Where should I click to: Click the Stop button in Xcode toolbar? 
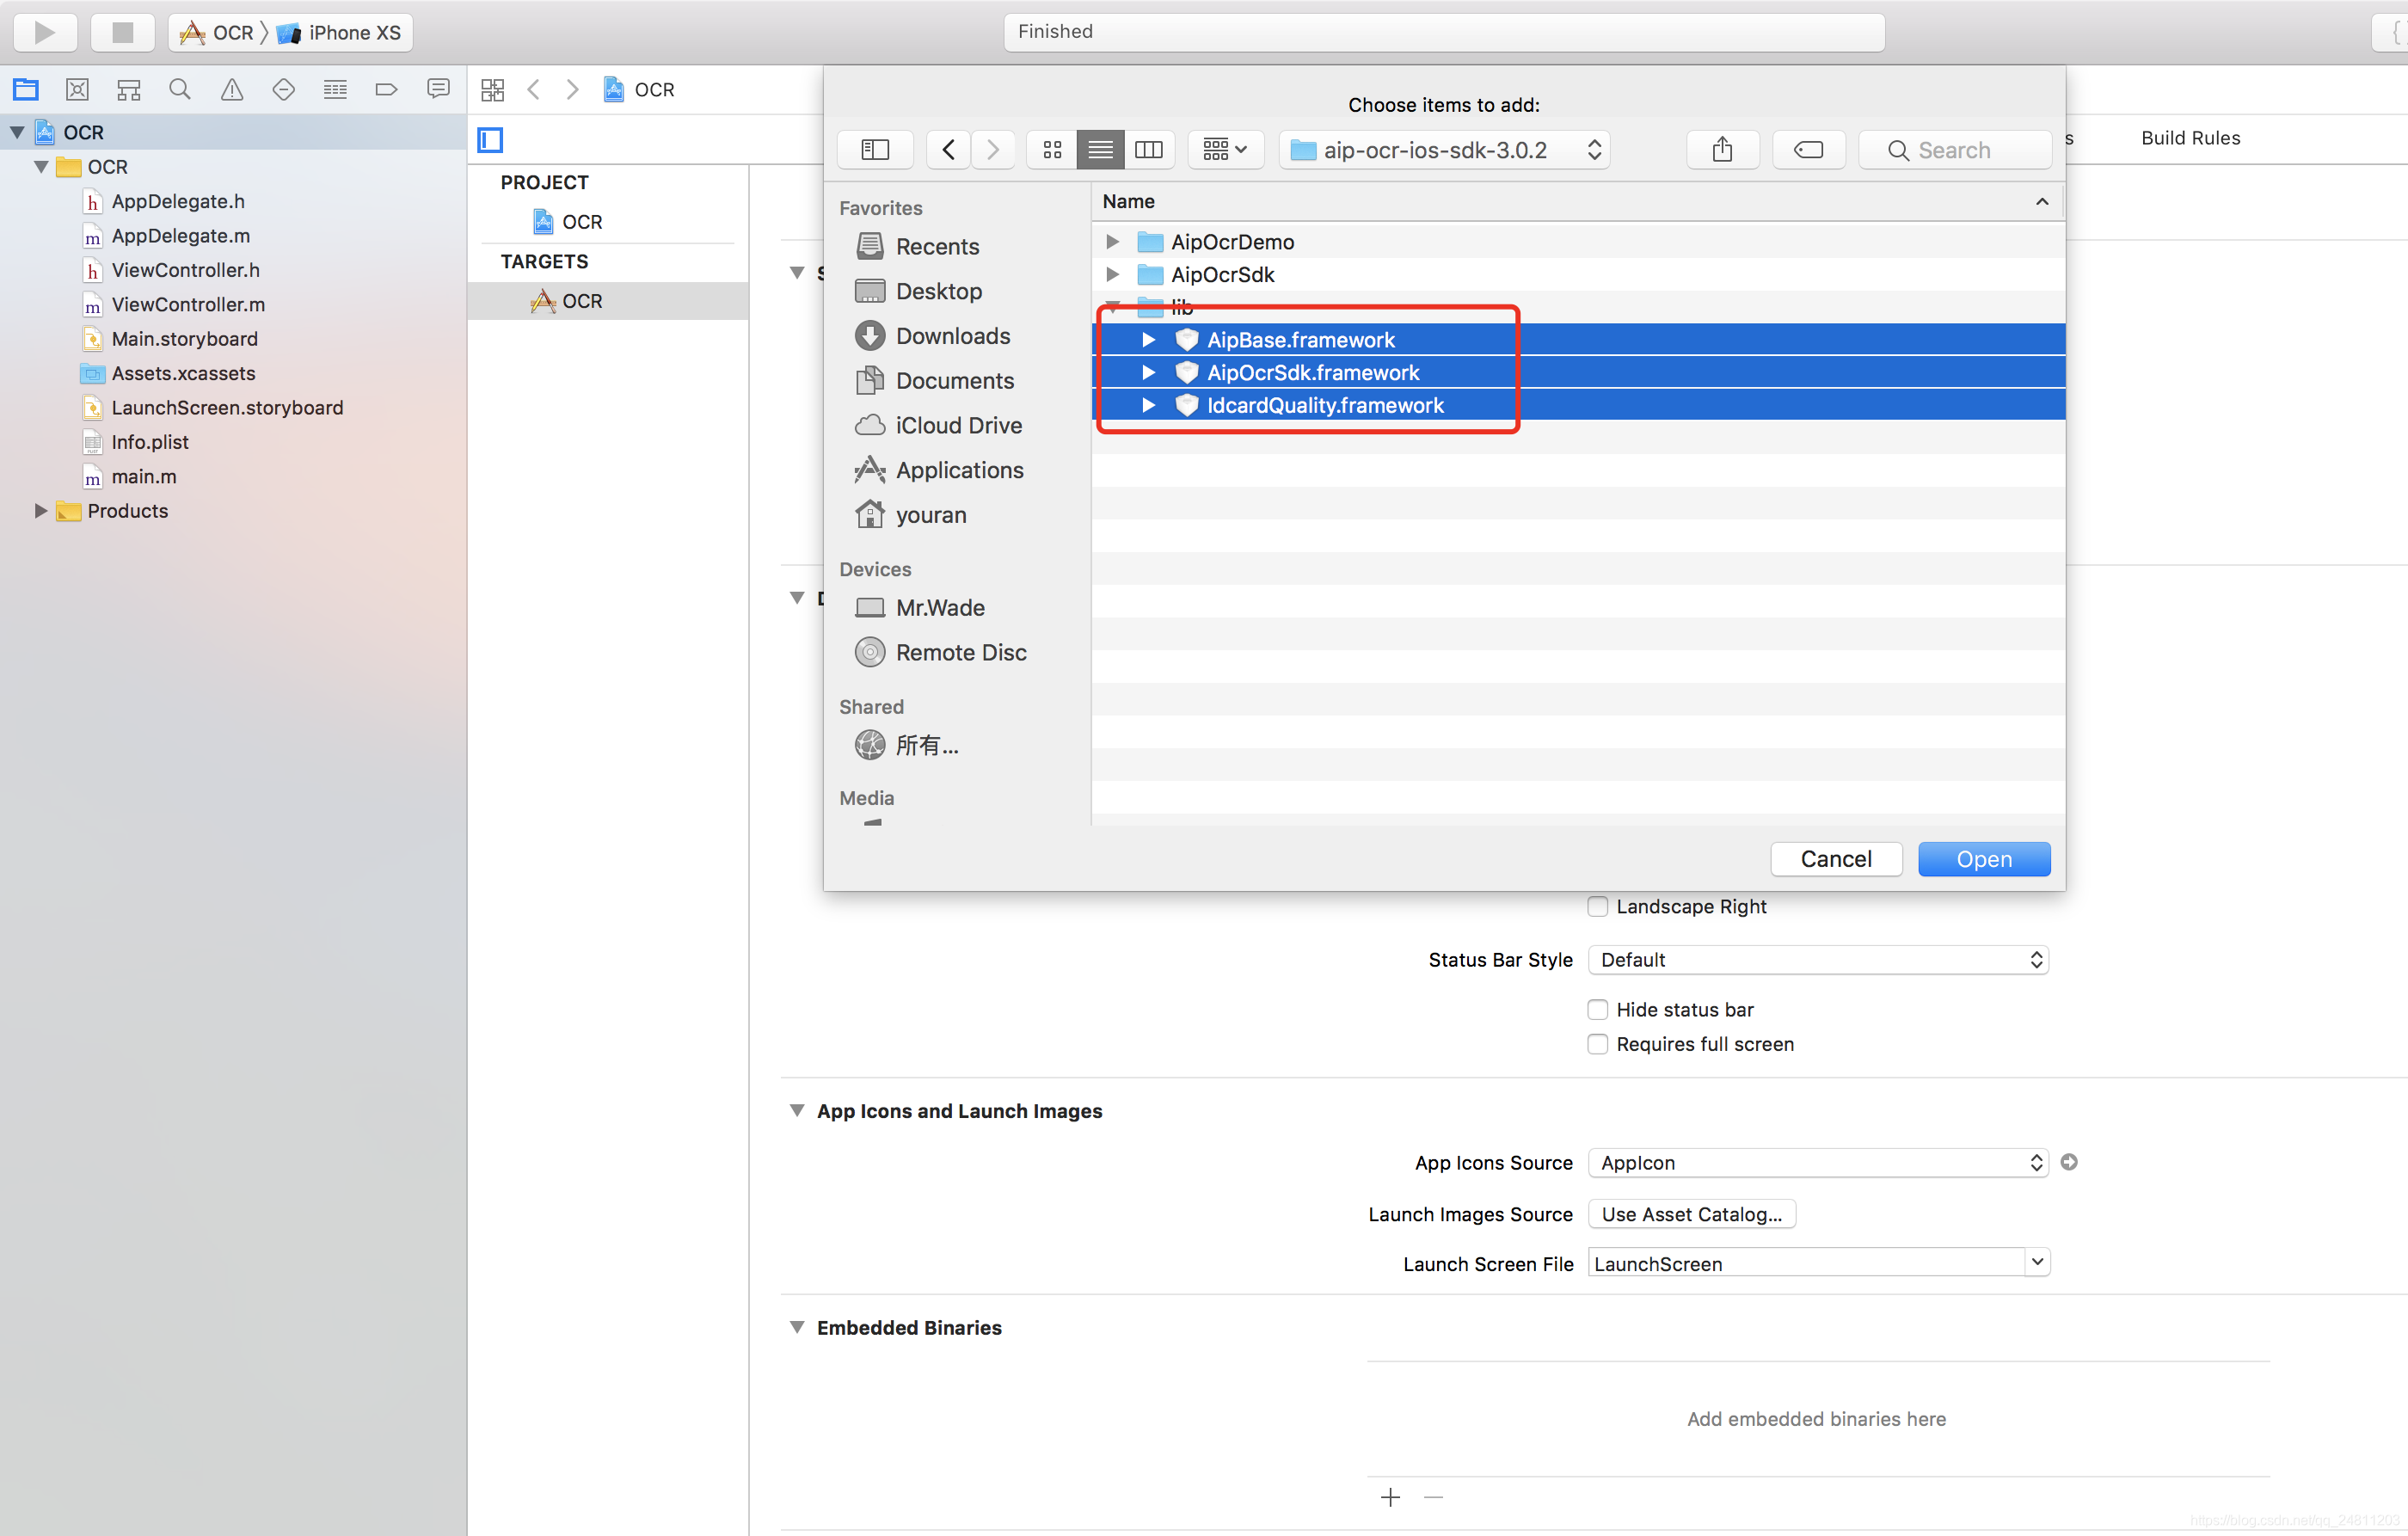coord(122,32)
